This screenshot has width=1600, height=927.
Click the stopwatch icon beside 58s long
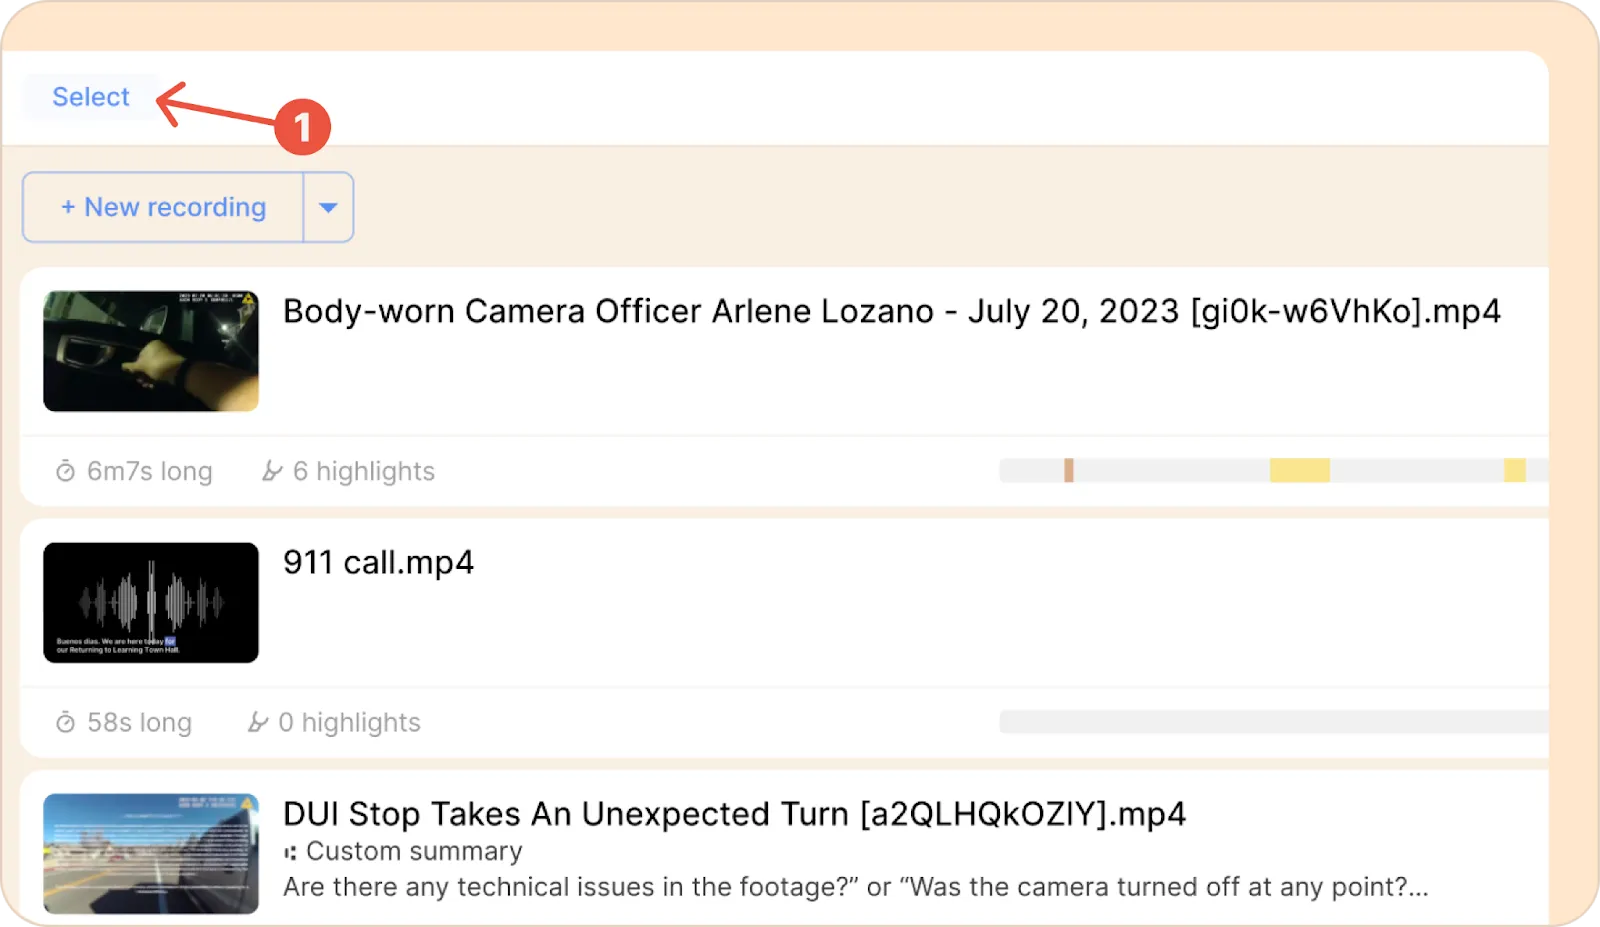[x=65, y=722]
